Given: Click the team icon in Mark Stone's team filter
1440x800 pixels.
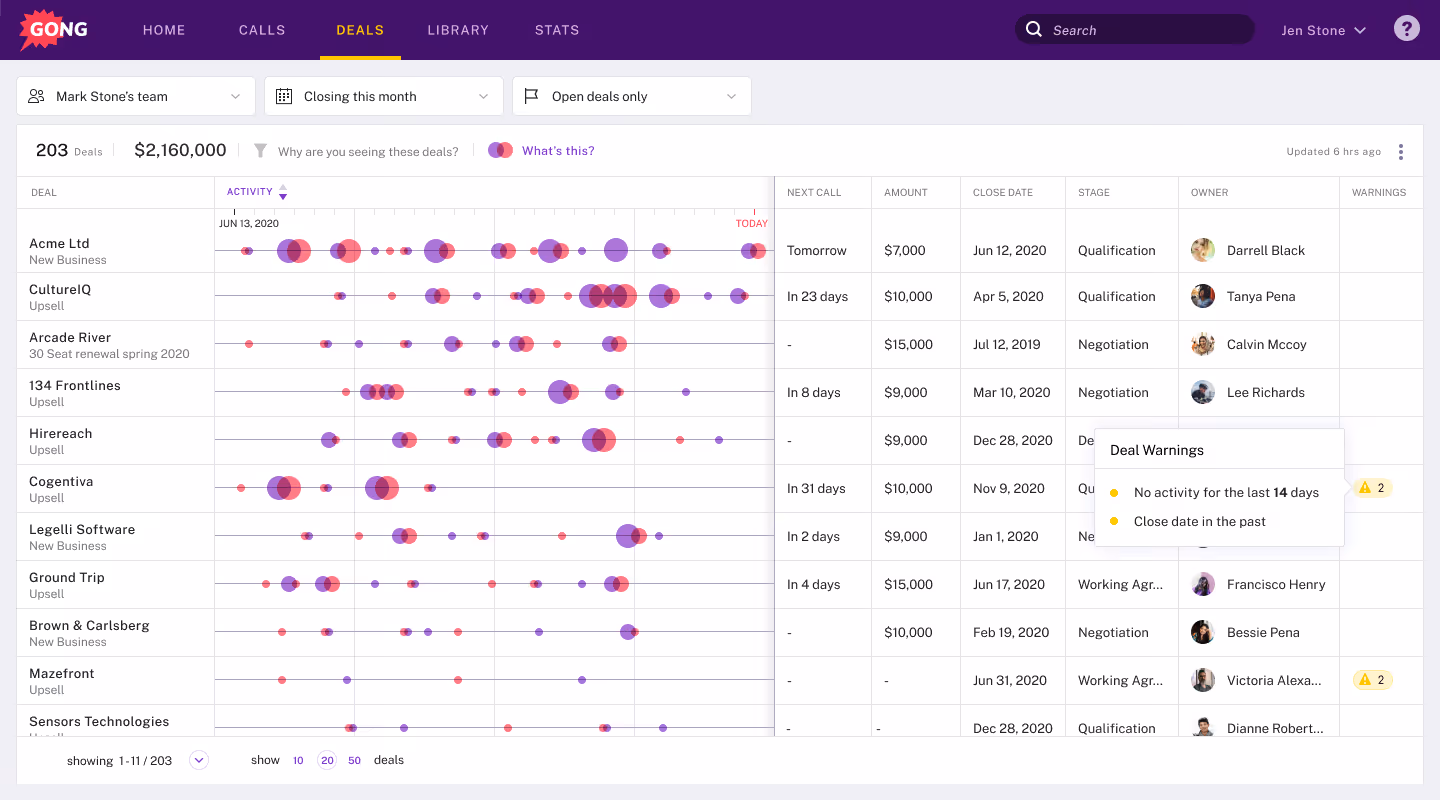Looking at the screenshot, I should click(36, 95).
